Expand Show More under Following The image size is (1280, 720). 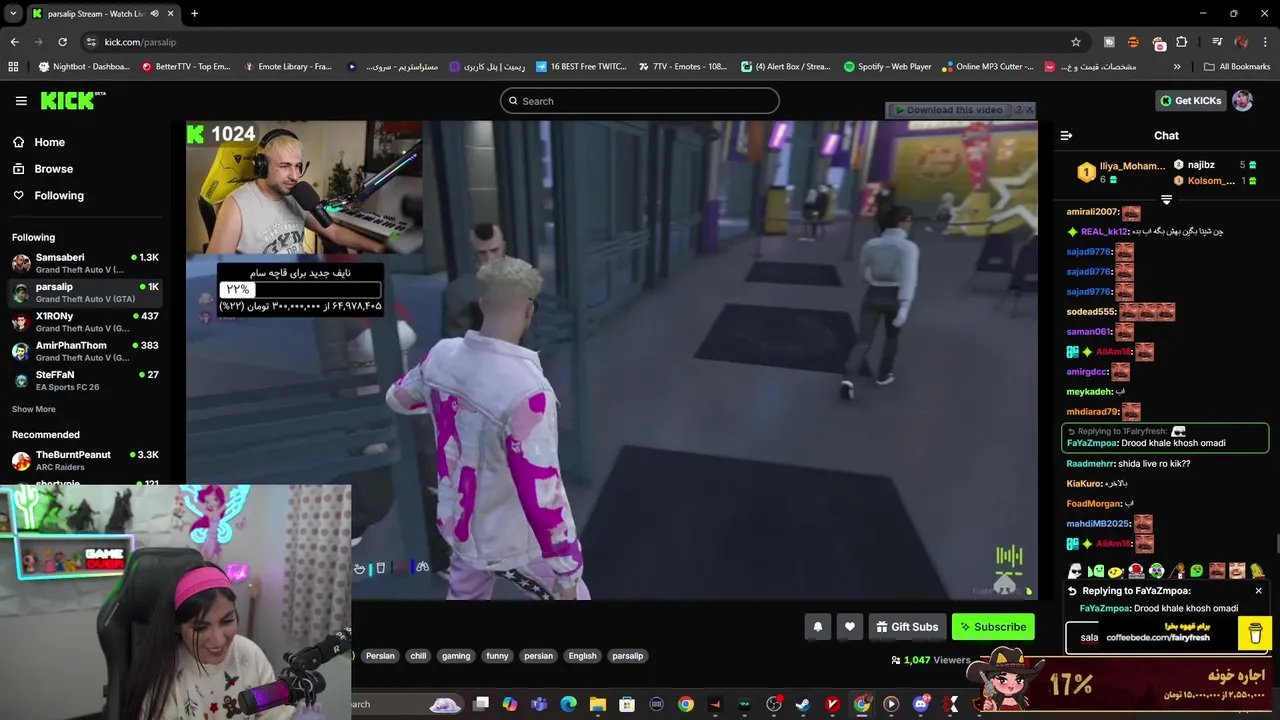(34, 409)
